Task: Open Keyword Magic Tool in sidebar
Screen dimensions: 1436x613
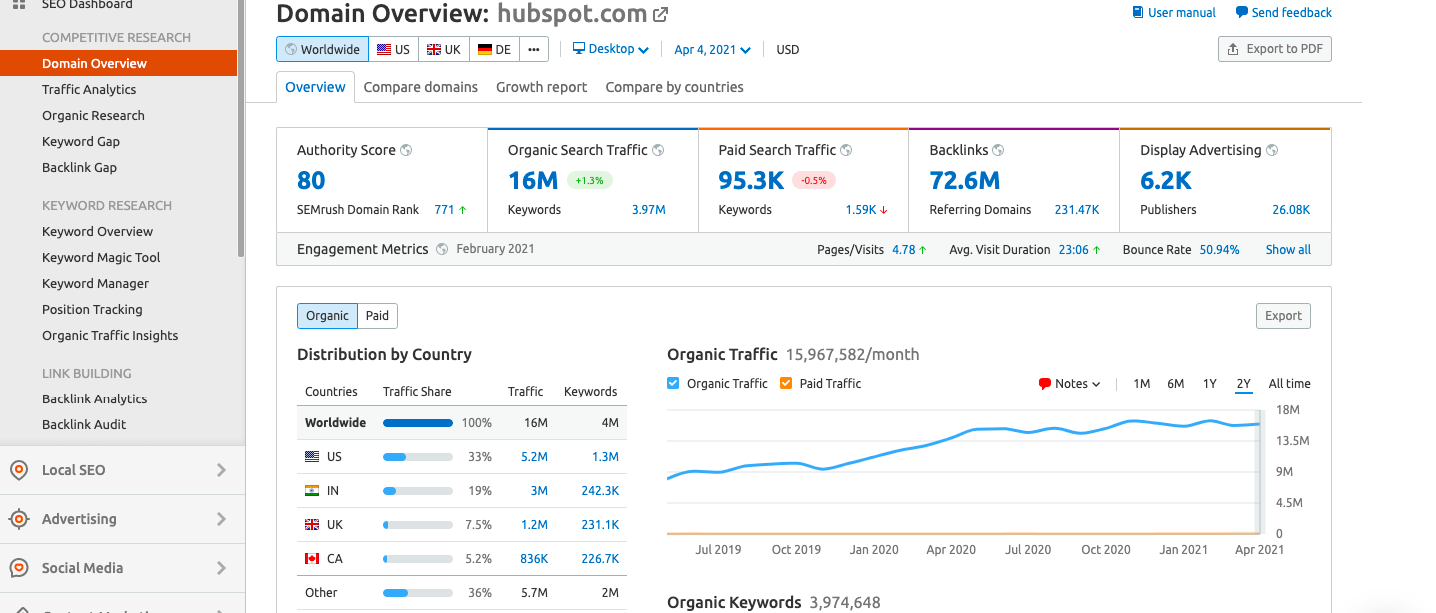Action: (x=101, y=257)
